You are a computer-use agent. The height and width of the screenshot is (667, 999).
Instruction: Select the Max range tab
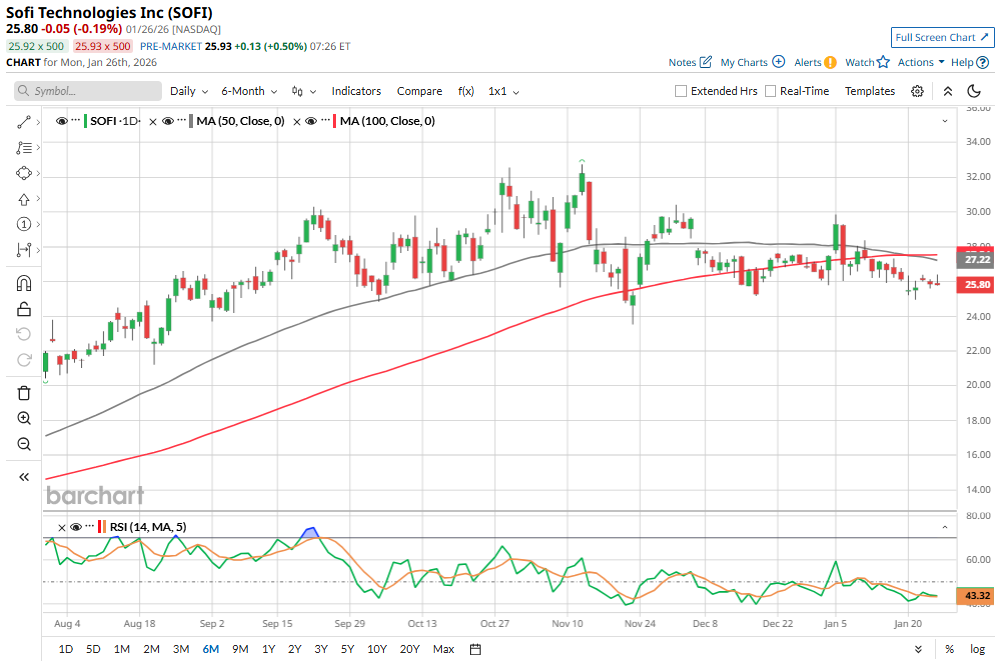coord(443,649)
